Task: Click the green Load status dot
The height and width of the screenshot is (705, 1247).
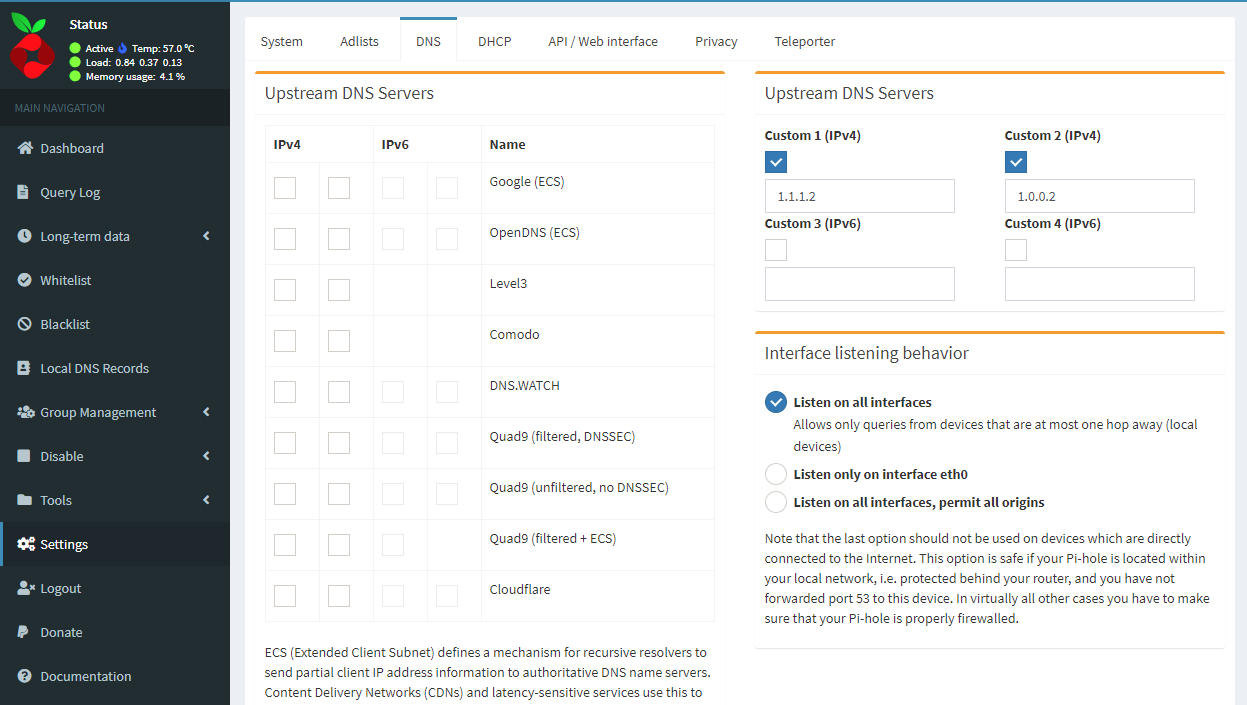Action: (x=75, y=62)
